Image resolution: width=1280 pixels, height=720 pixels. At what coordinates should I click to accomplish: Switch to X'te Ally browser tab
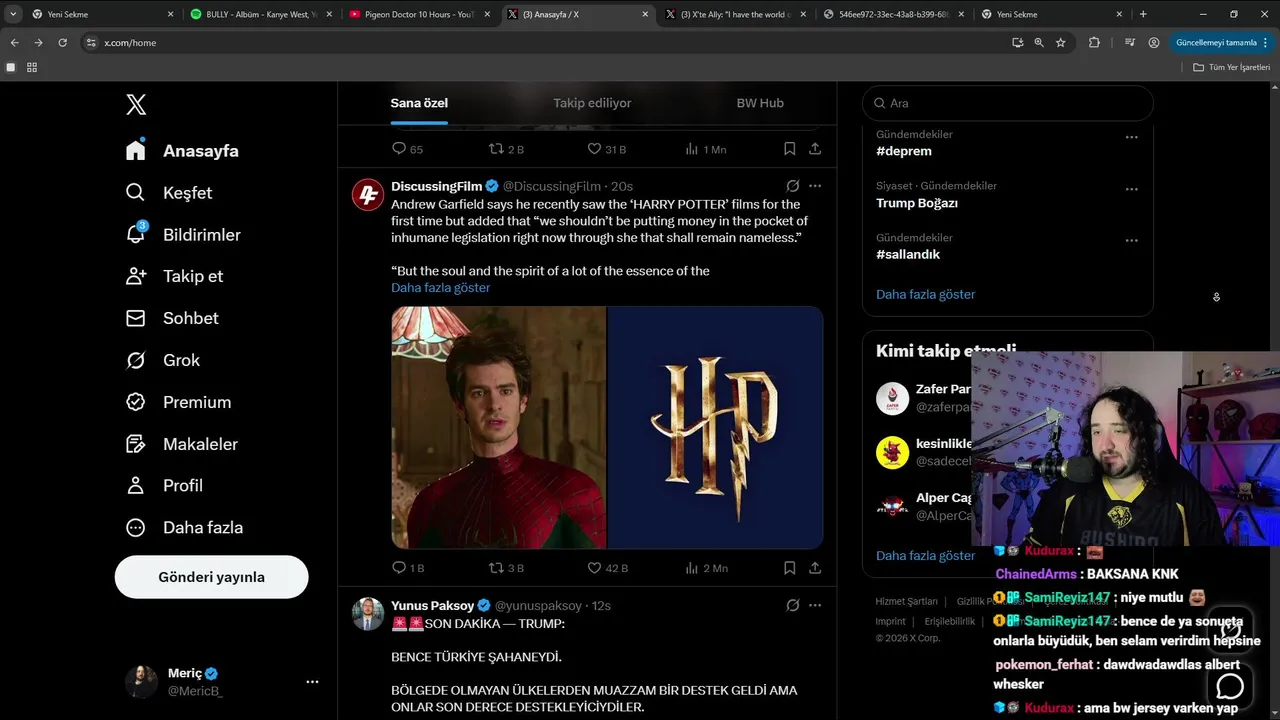735,14
